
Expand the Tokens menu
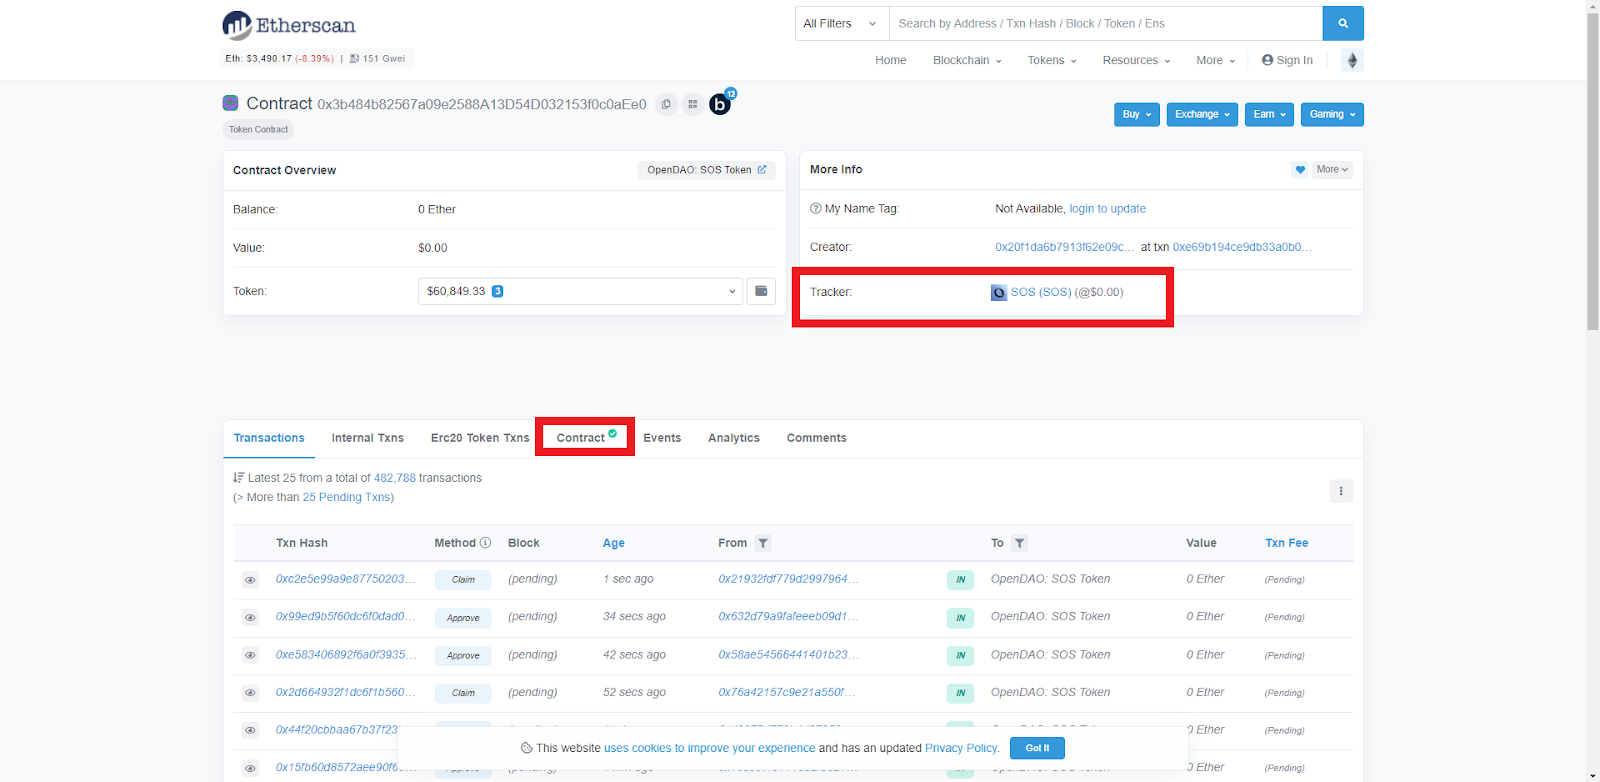(x=1052, y=60)
